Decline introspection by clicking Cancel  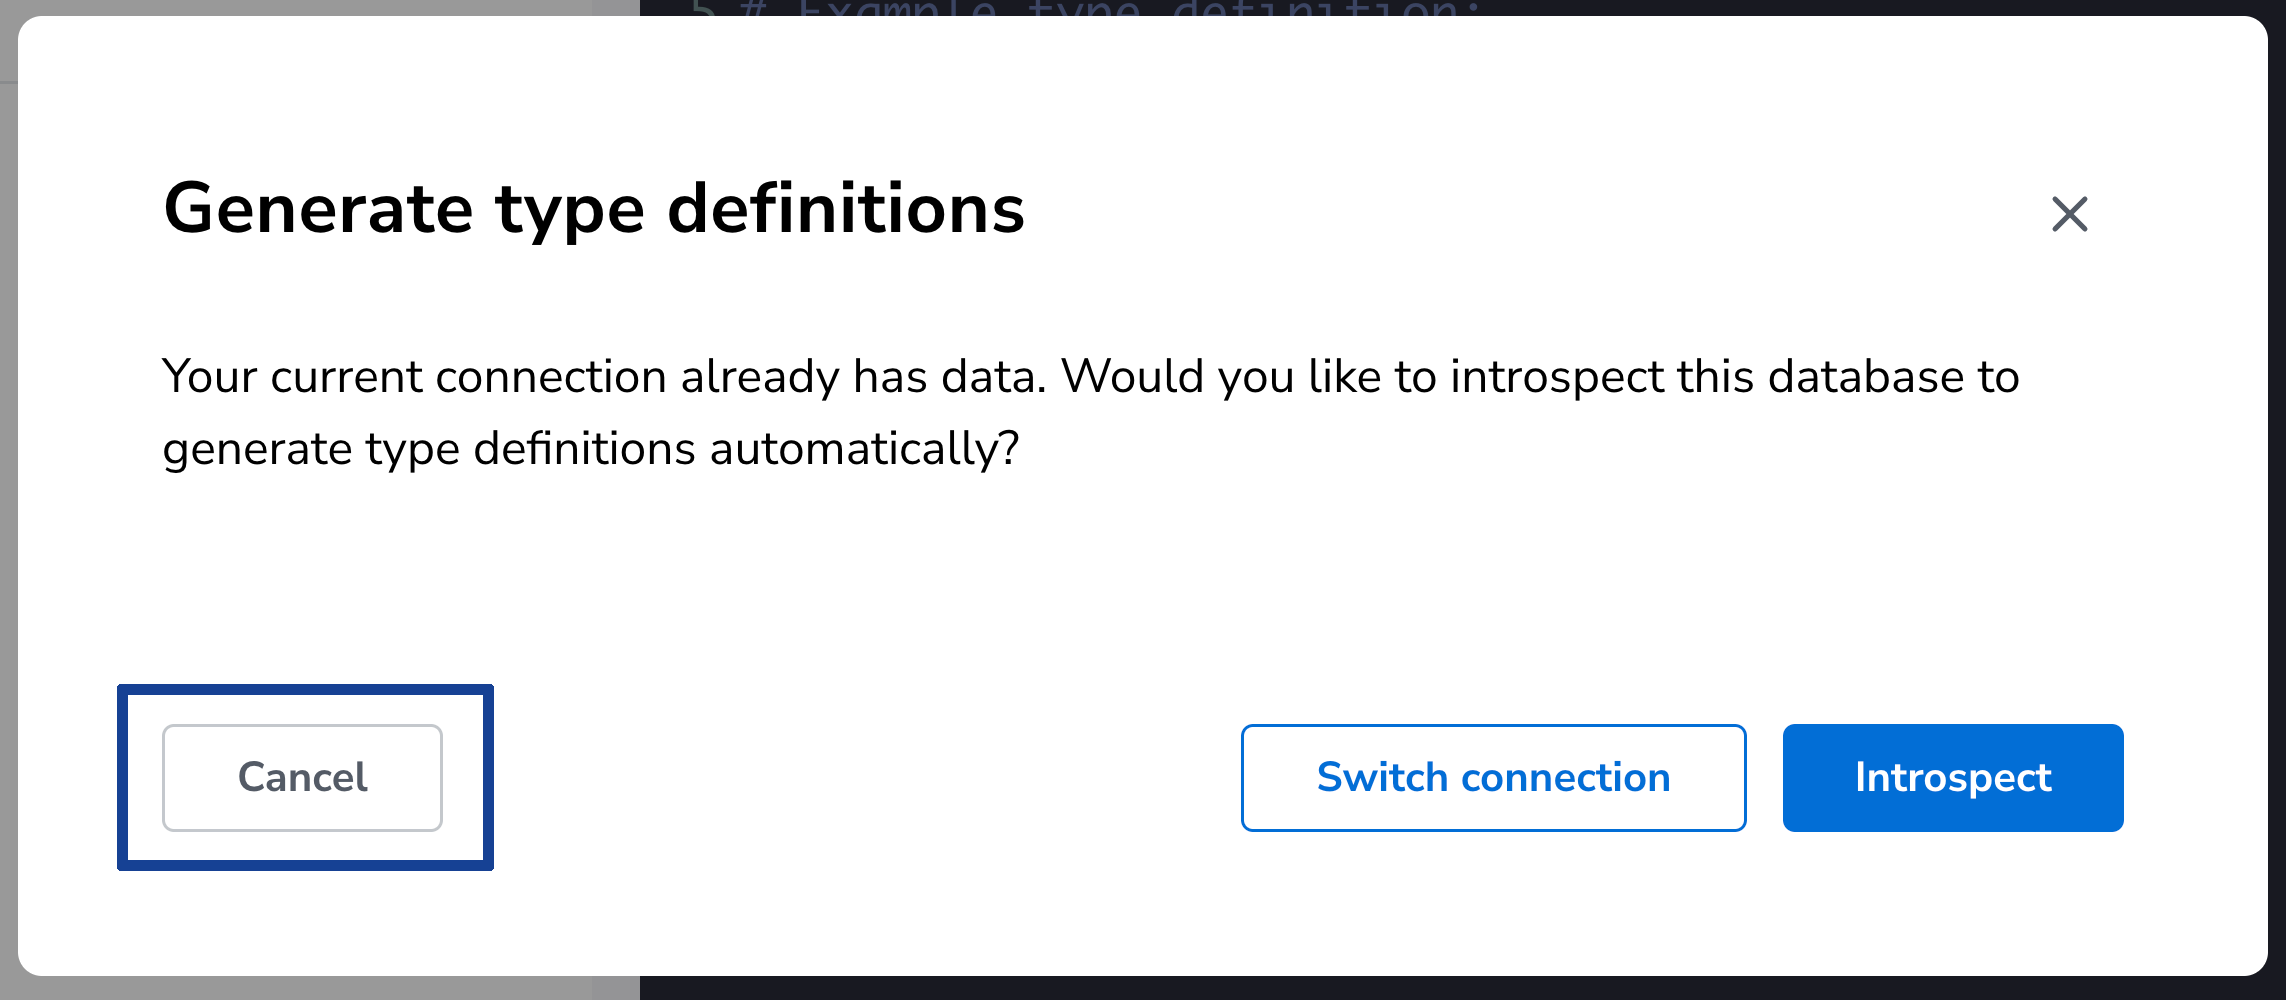pos(301,777)
